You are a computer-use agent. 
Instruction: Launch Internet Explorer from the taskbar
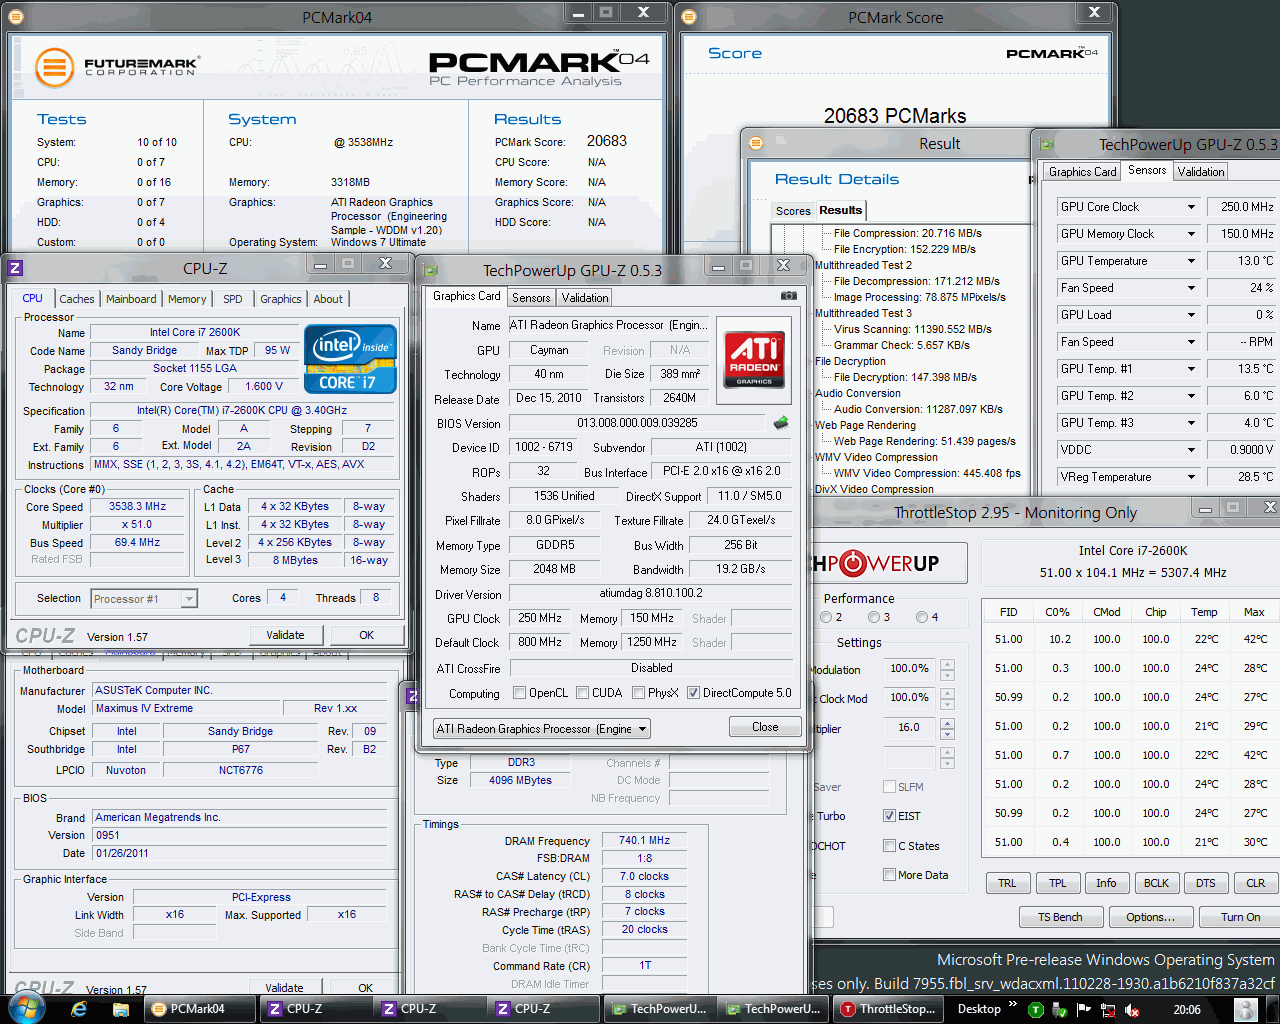pos(79,1009)
